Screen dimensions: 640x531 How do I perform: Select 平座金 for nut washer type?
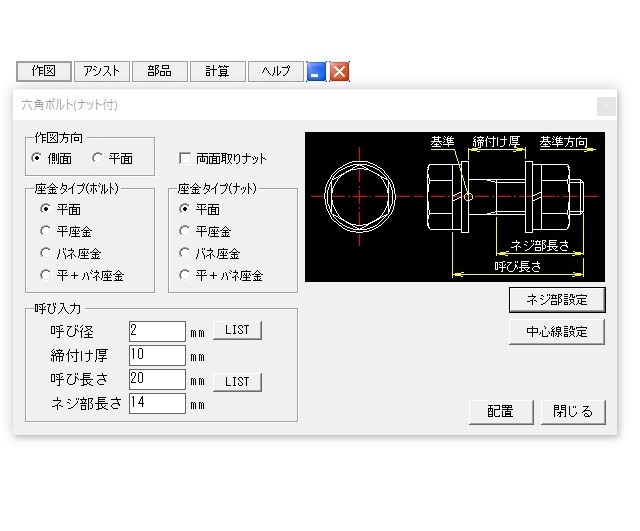pyautogui.click(x=184, y=231)
